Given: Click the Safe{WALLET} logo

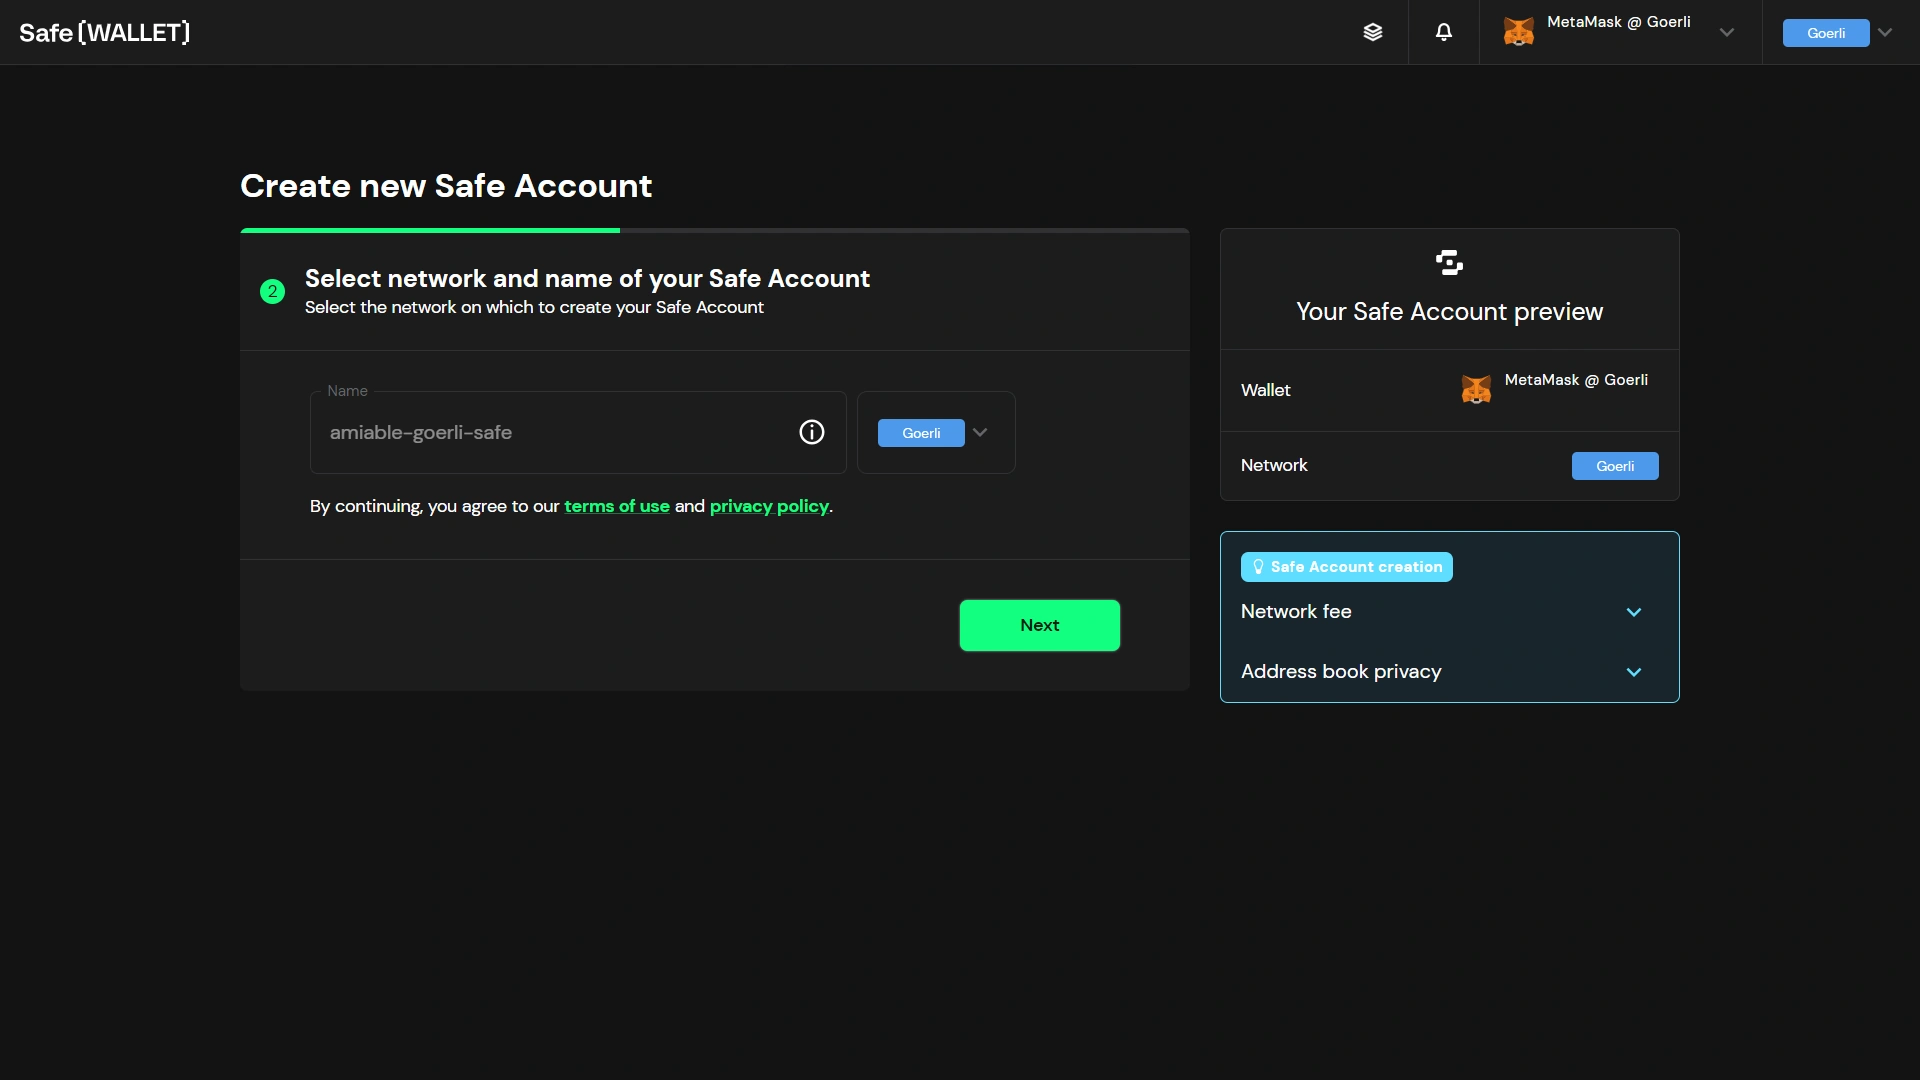Looking at the screenshot, I should pyautogui.click(x=105, y=32).
